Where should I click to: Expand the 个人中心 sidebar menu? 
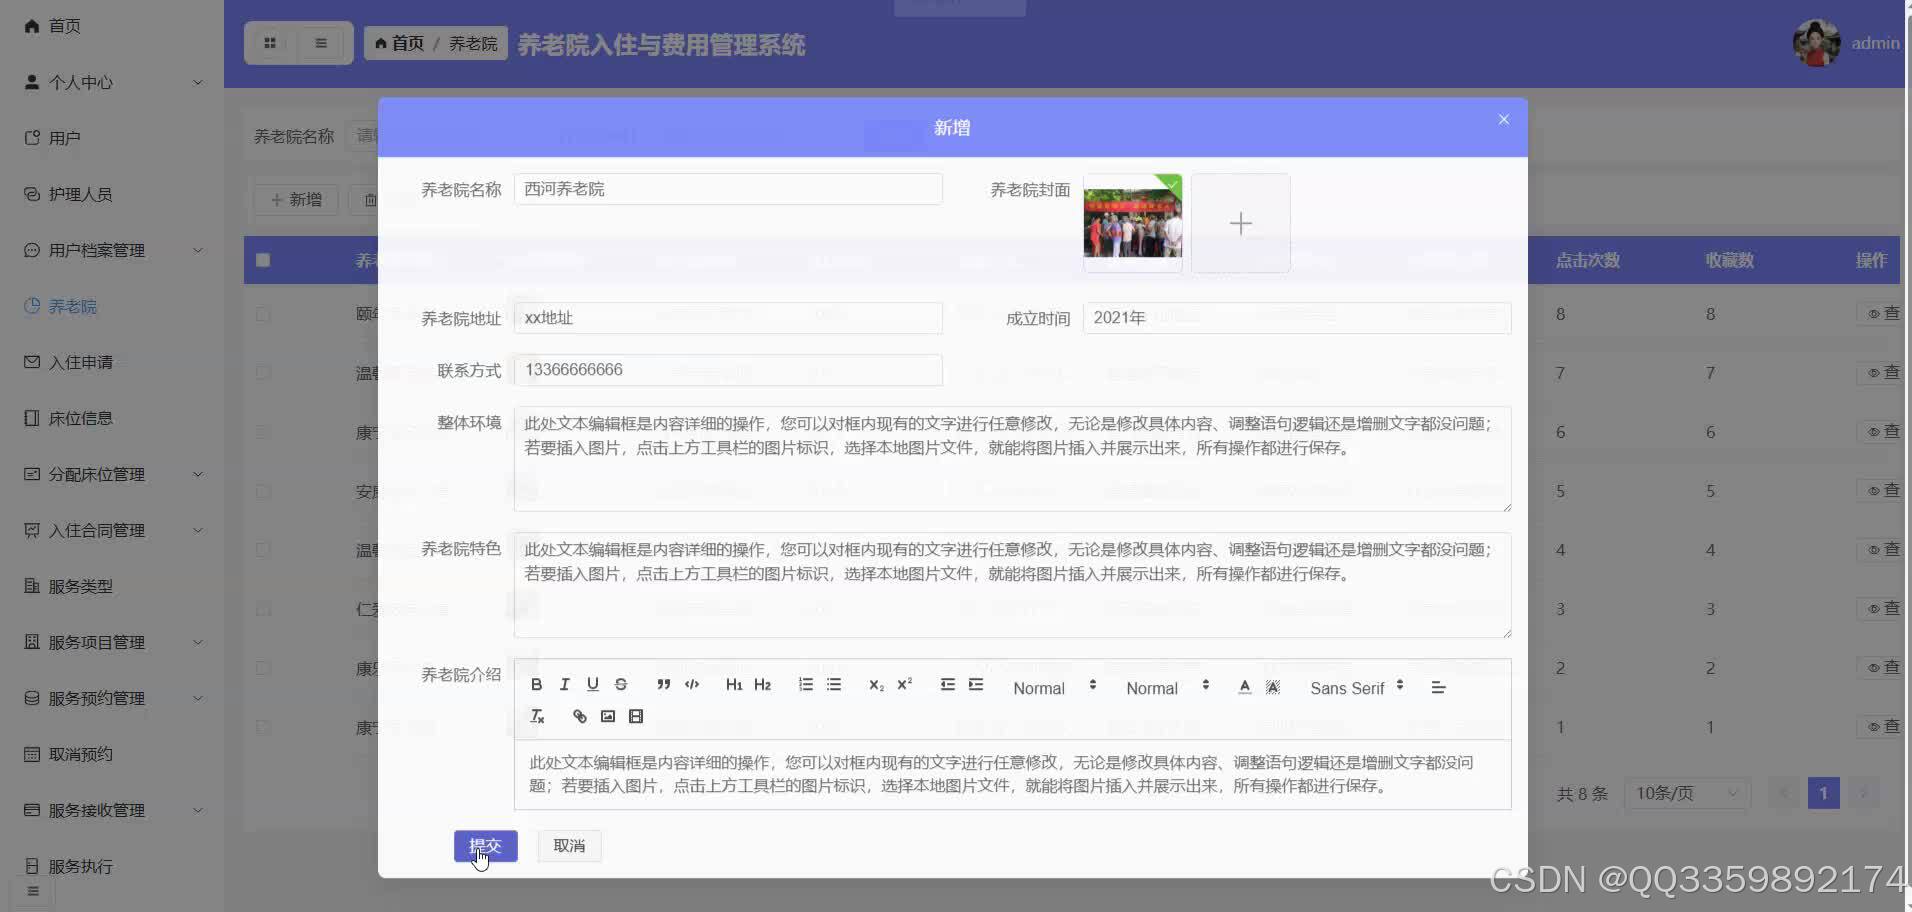coord(112,82)
